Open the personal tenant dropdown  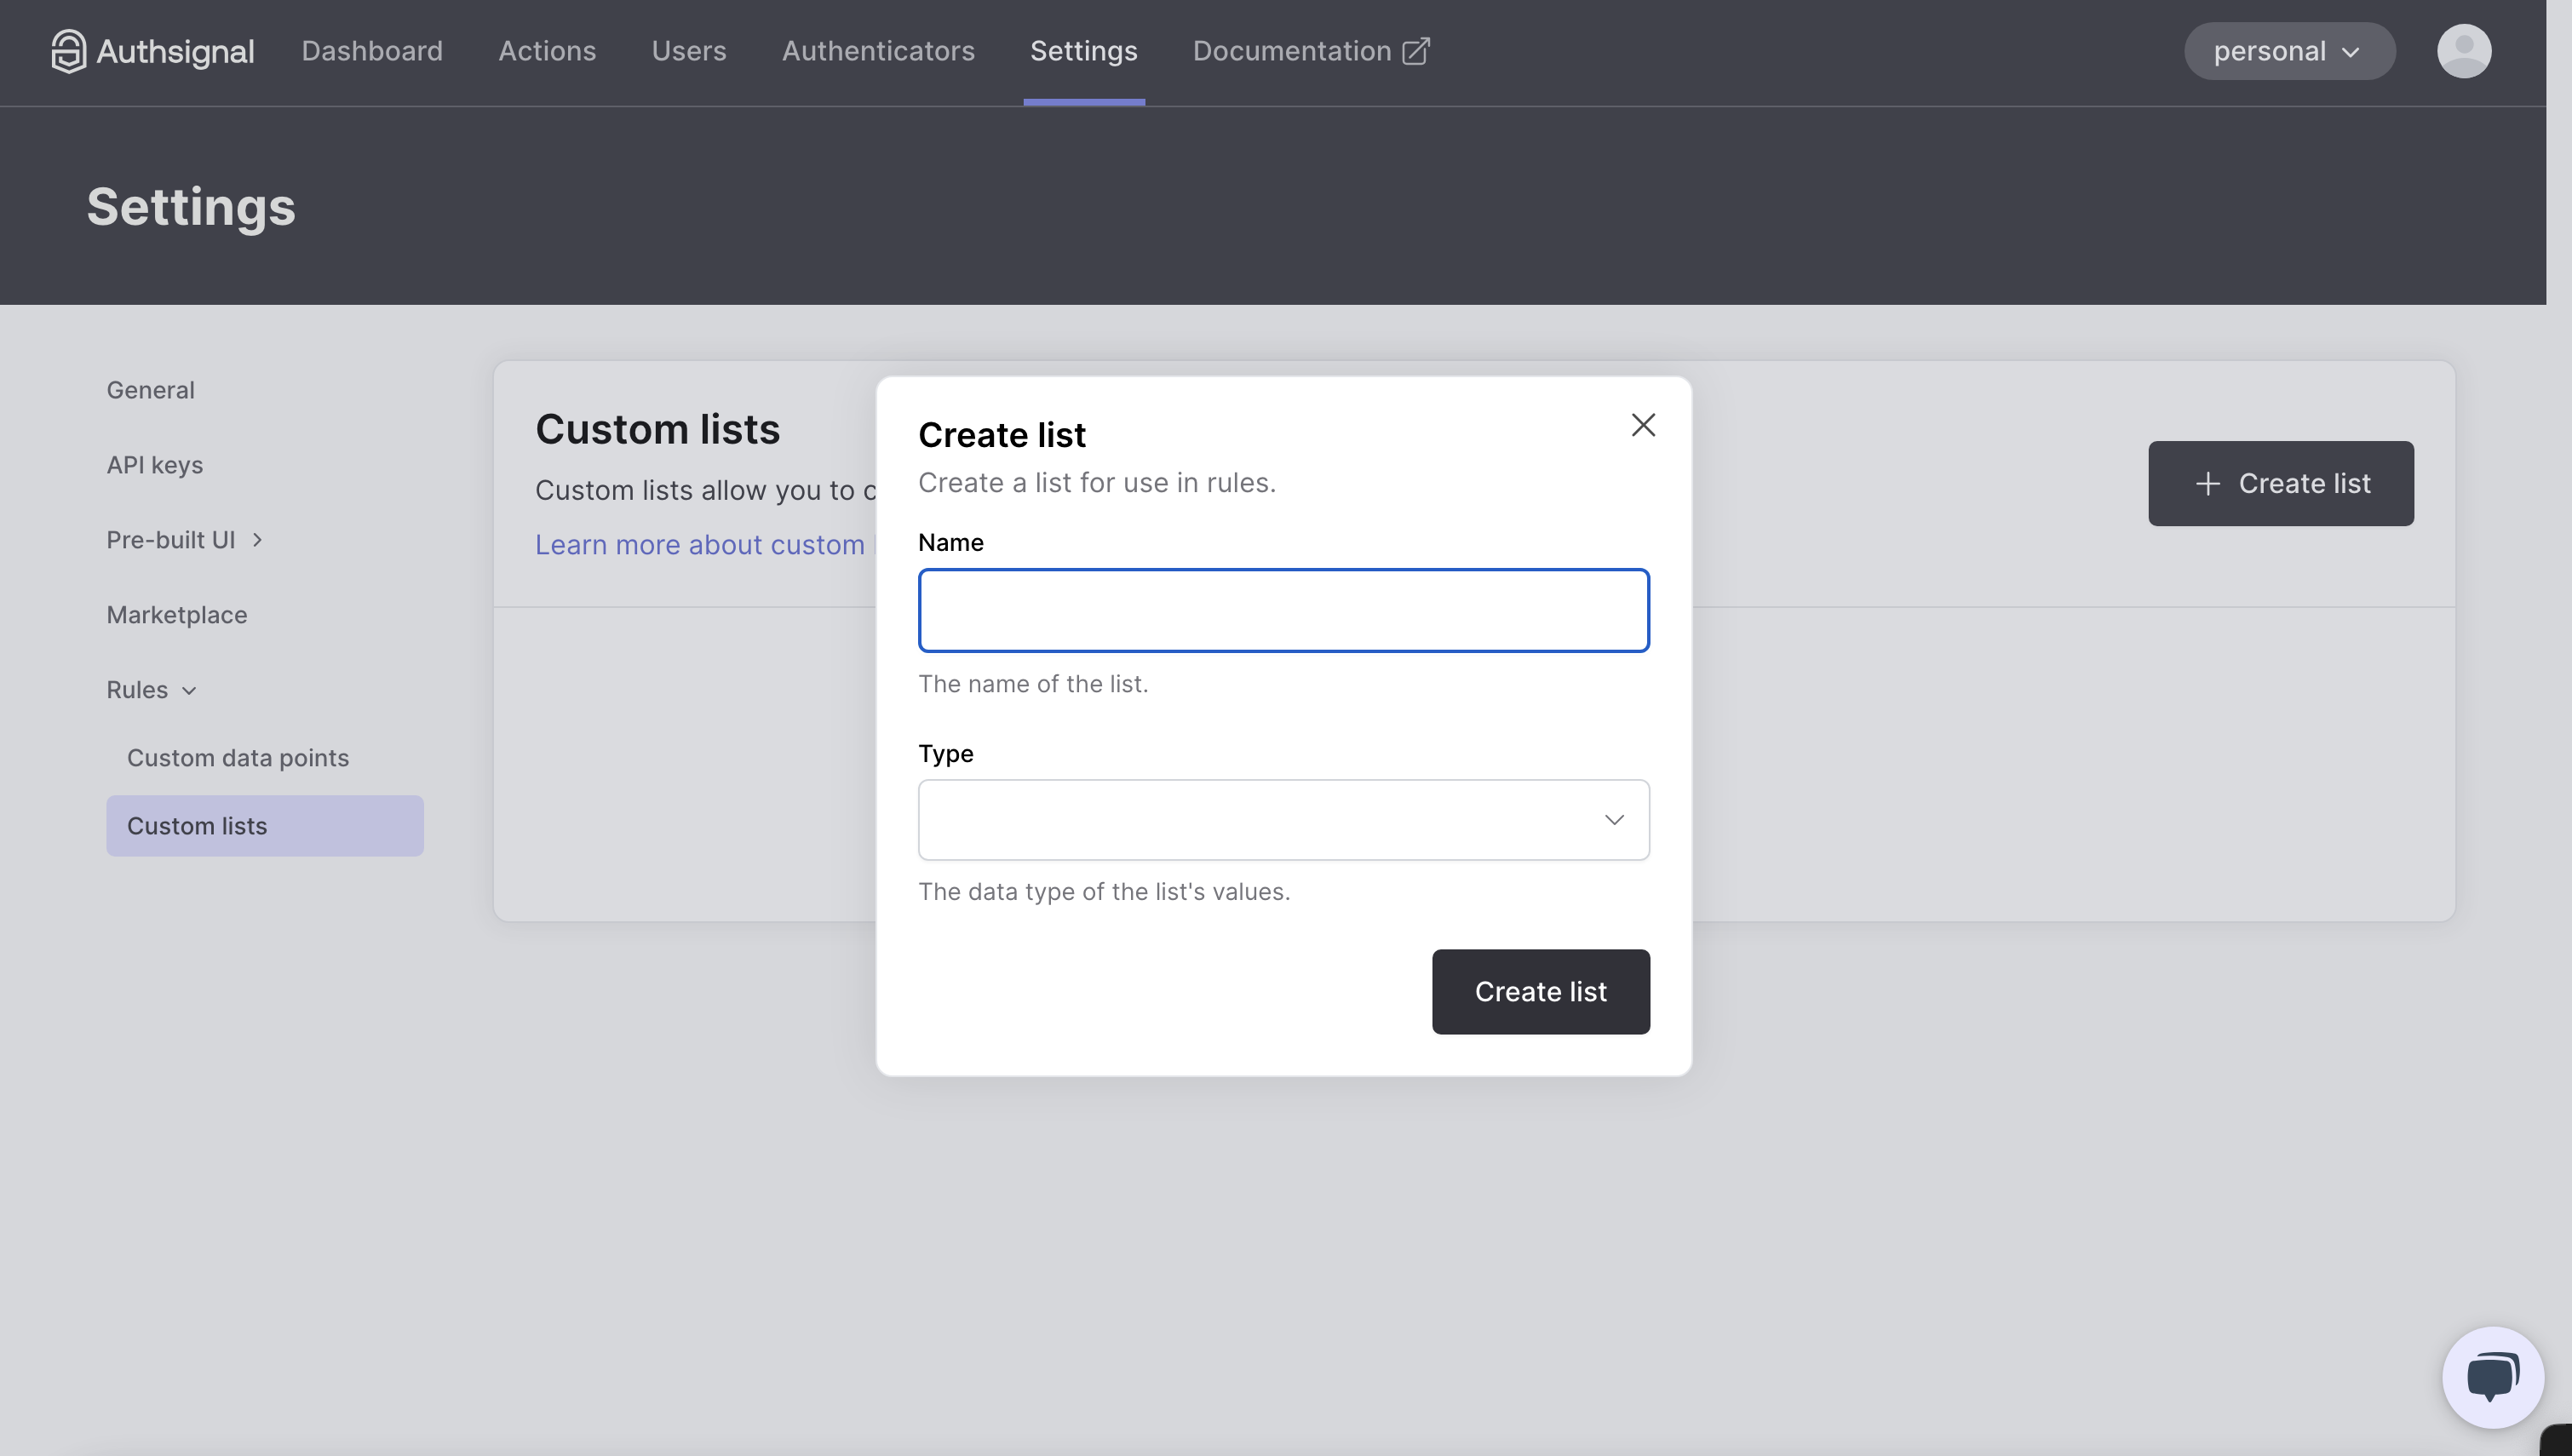[x=2289, y=51]
